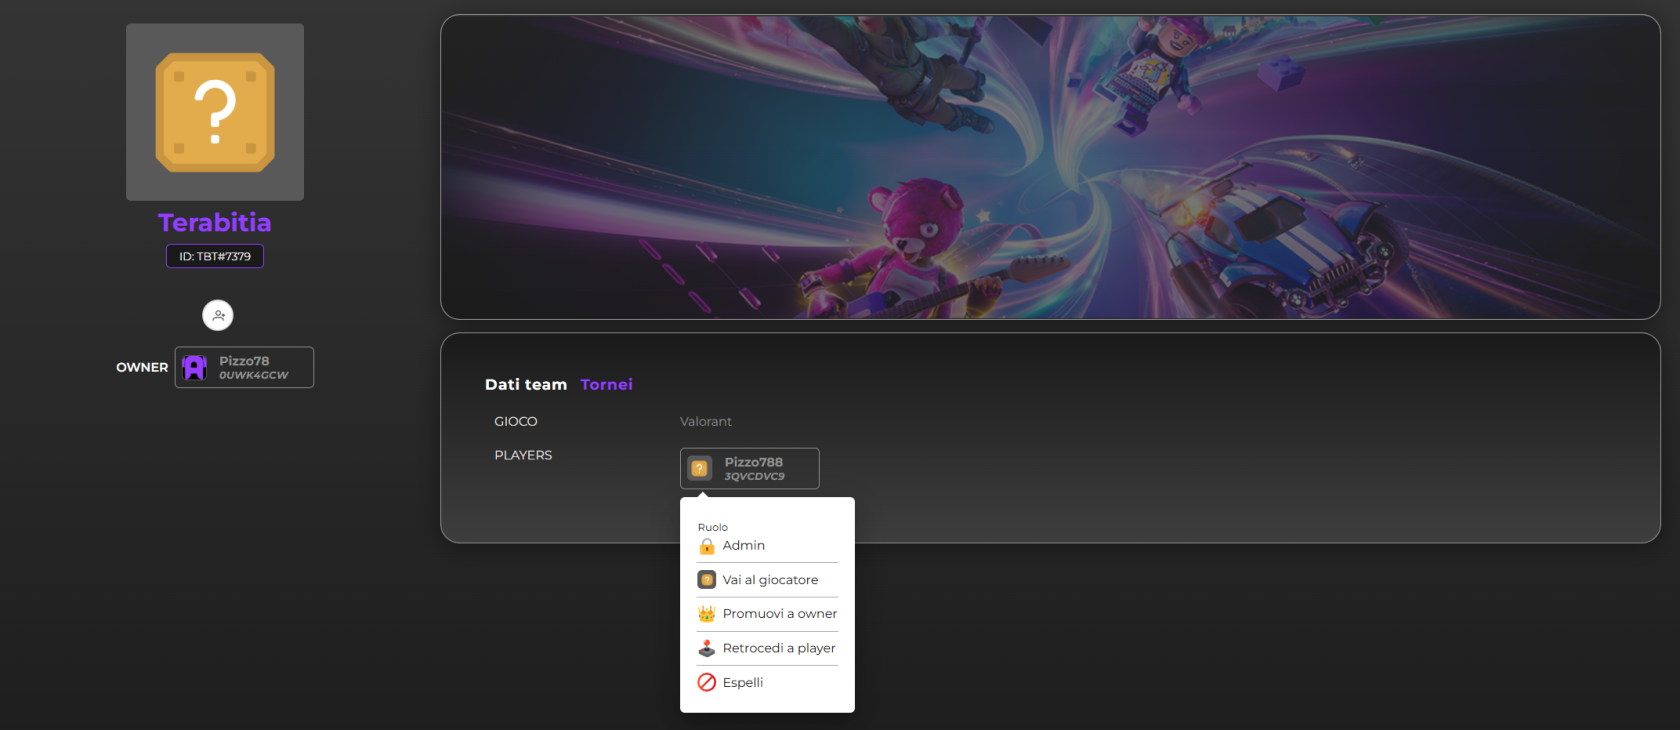The image size is (1680, 730).
Task: Expel the player via the Espelli label
Action: point(743,682)
